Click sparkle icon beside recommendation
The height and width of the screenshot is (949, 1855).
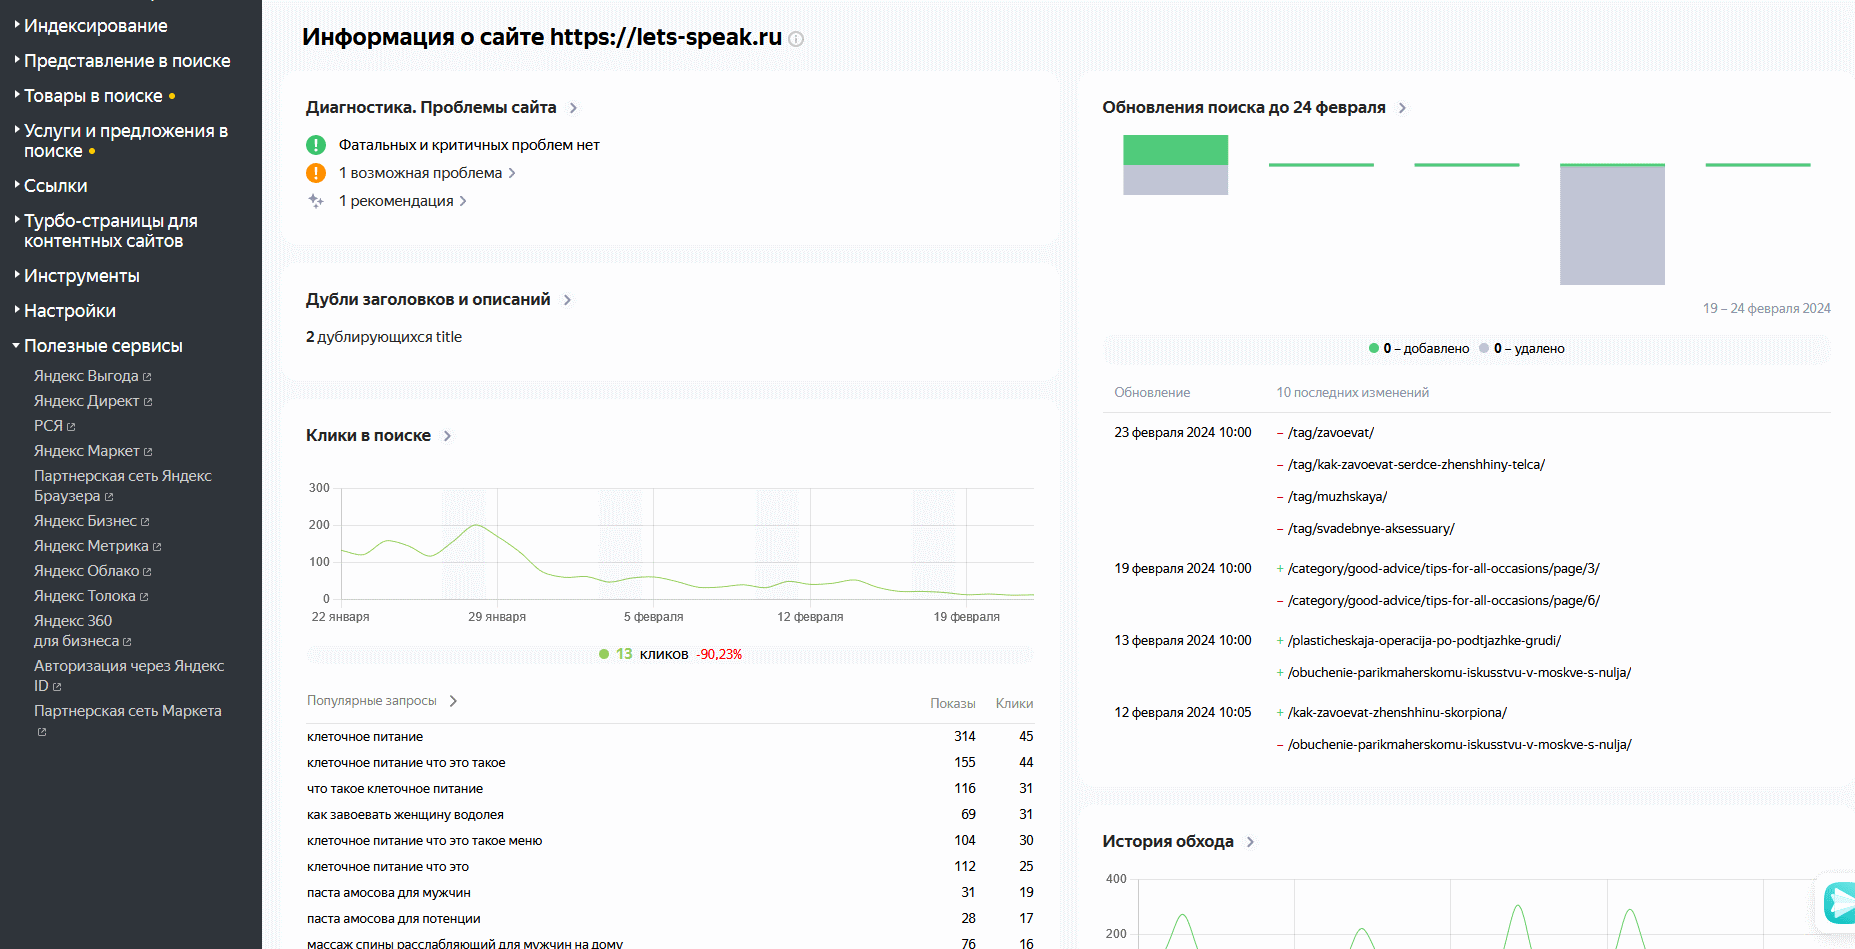(316, 201)
